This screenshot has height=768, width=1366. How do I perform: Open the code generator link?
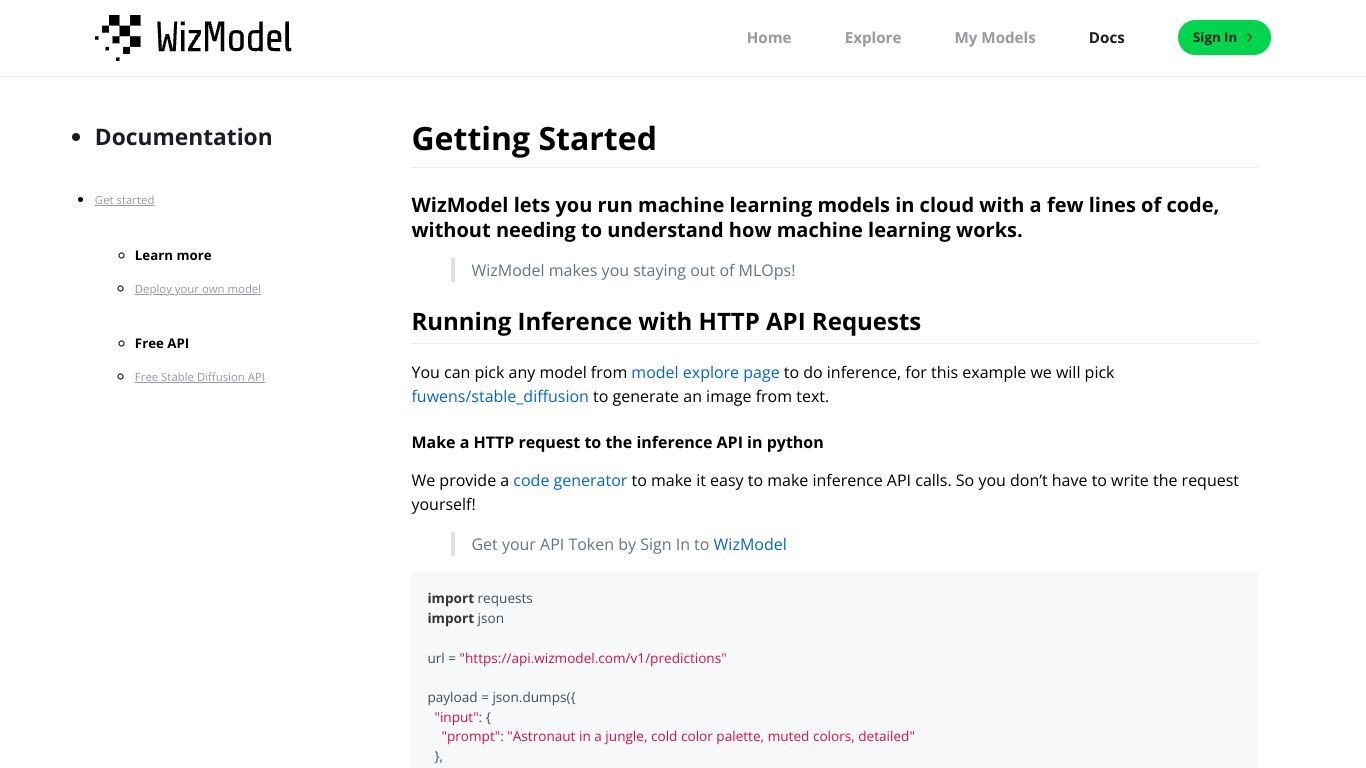point(570,480)
